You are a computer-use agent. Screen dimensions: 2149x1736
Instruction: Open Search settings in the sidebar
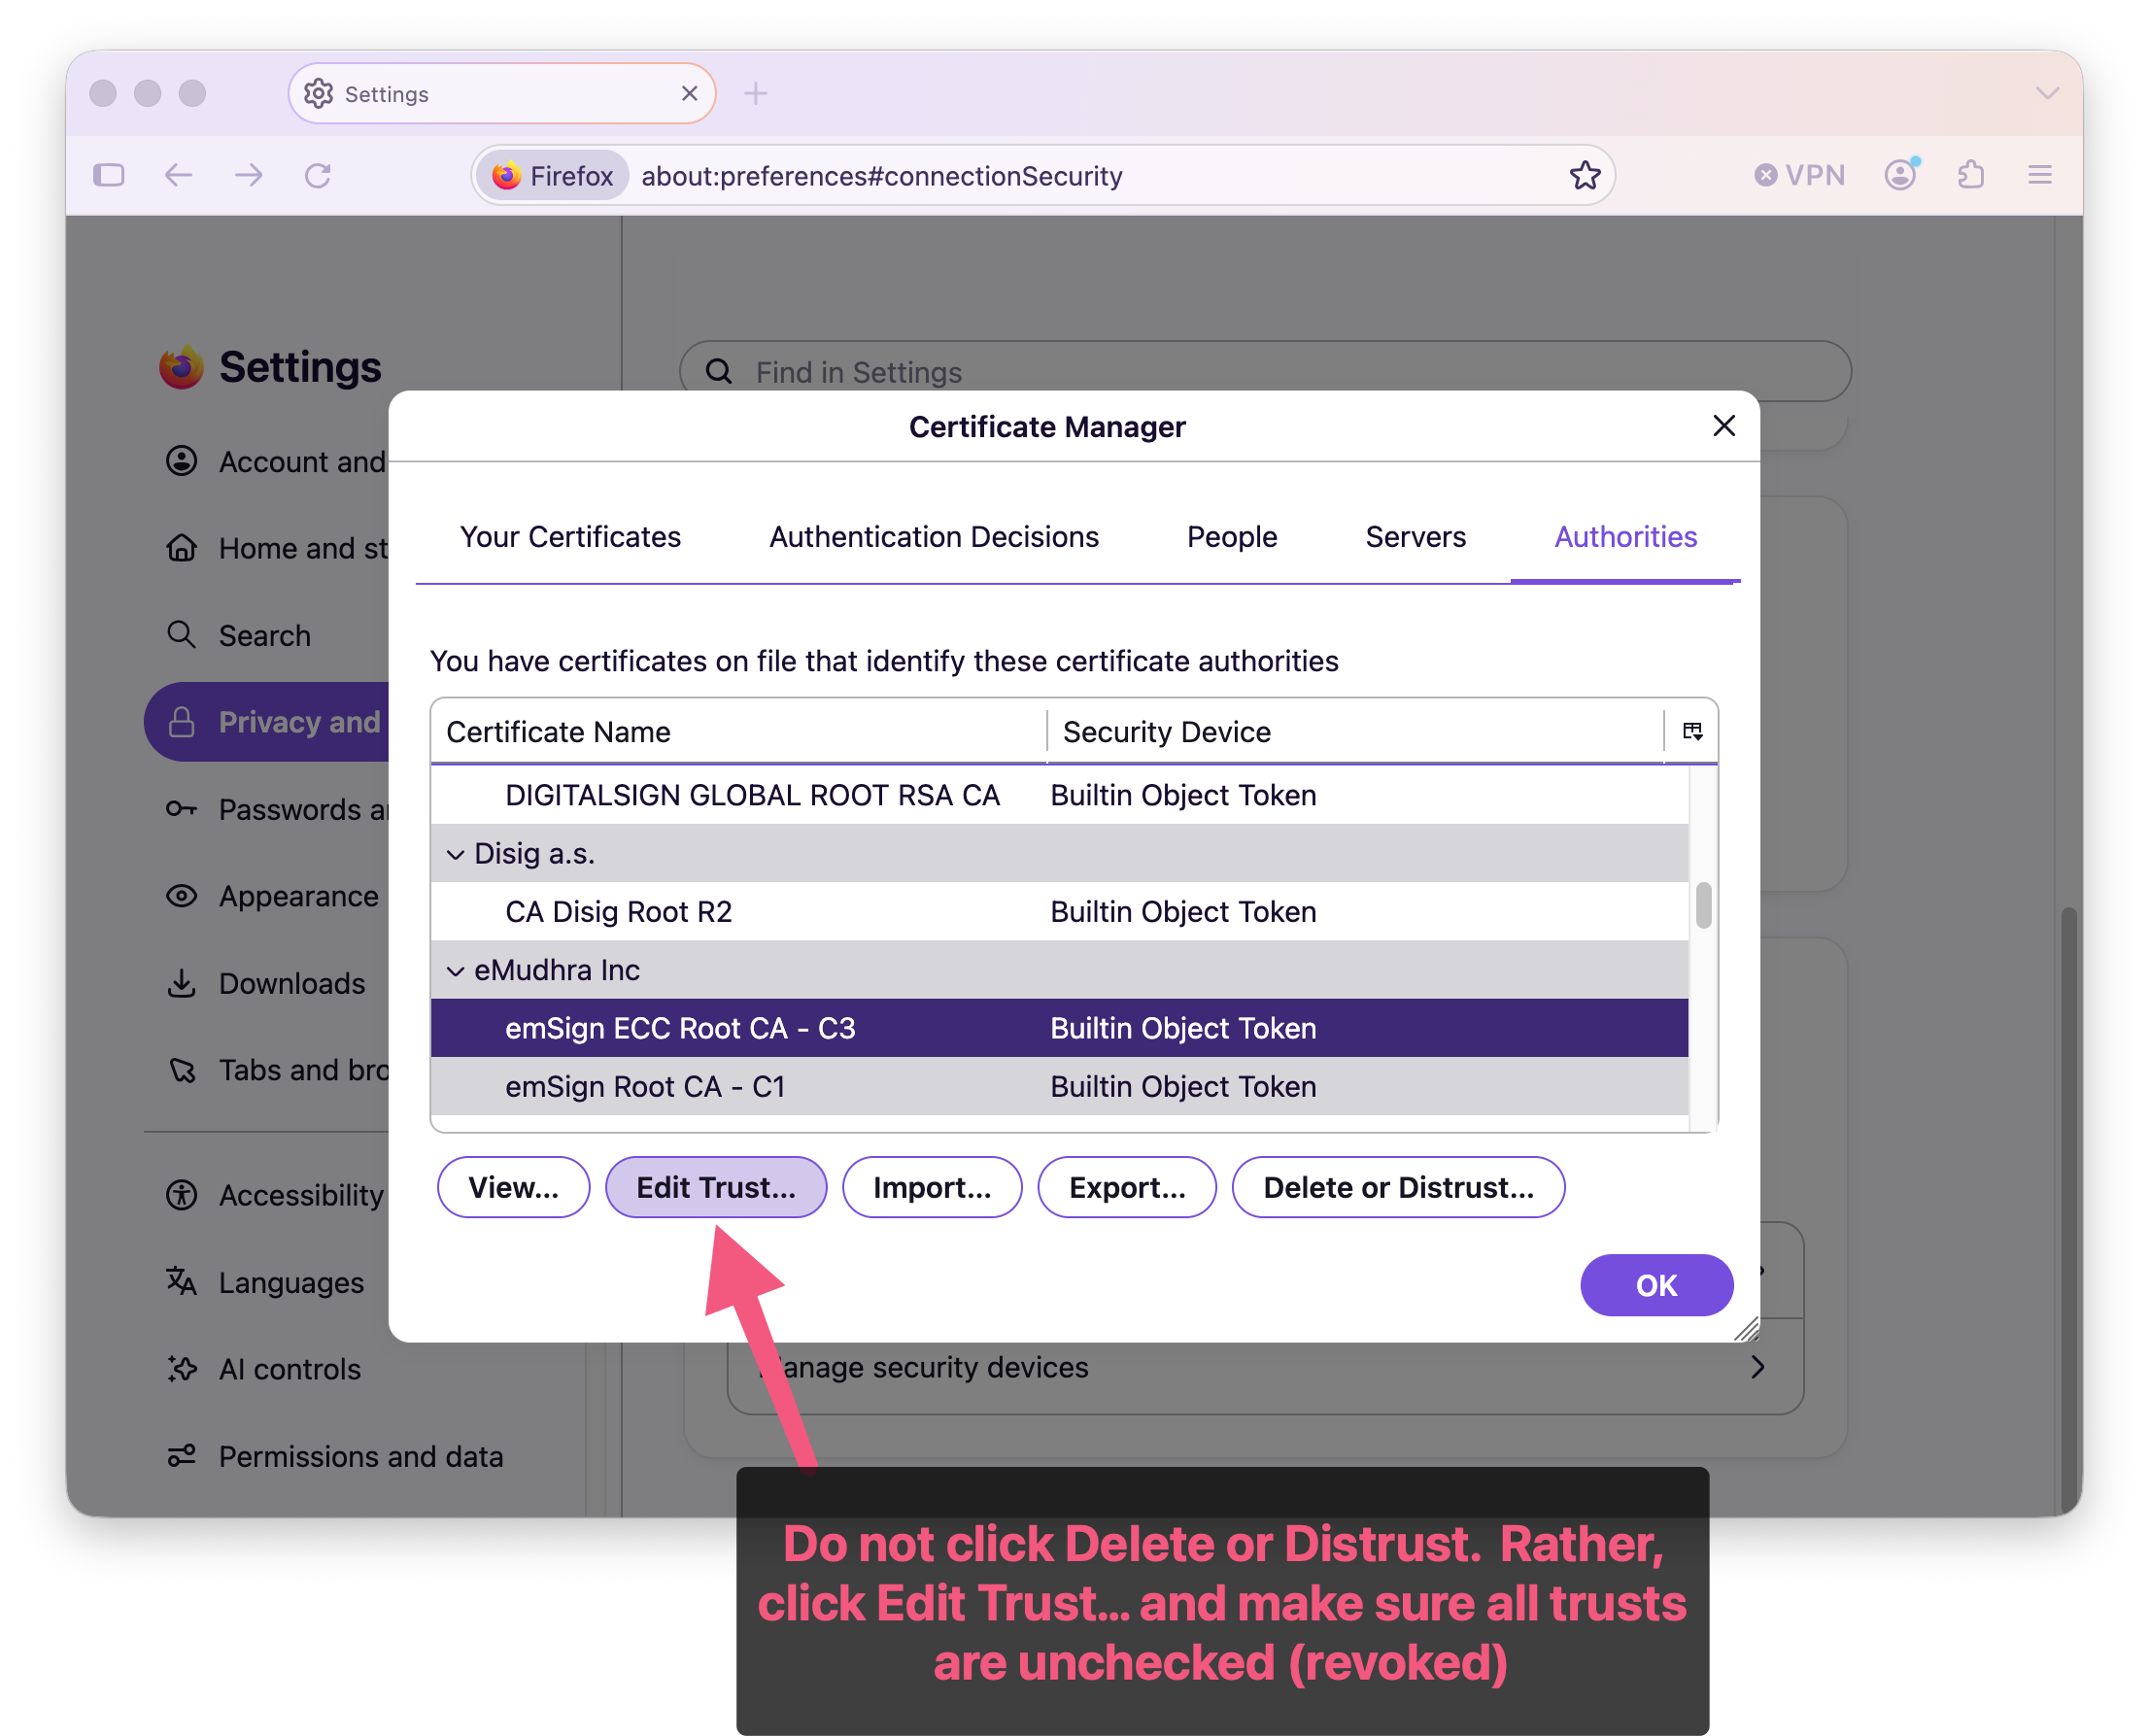tap(265, 635)
